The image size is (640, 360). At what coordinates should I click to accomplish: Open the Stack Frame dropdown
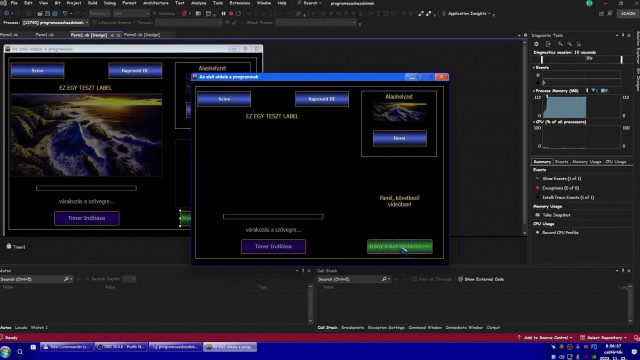pyautogui.click(x=316, y=22)
